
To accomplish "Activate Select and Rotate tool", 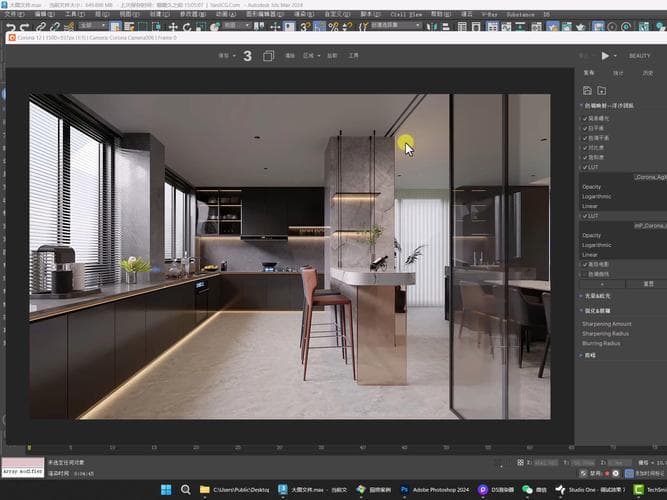I will click(x=187, y=27).
